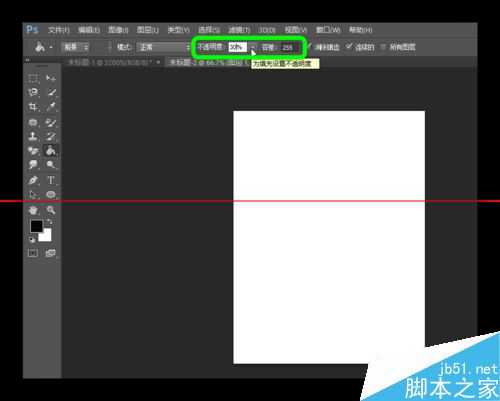Select the Clone Stamp tool

pos(33,136)
